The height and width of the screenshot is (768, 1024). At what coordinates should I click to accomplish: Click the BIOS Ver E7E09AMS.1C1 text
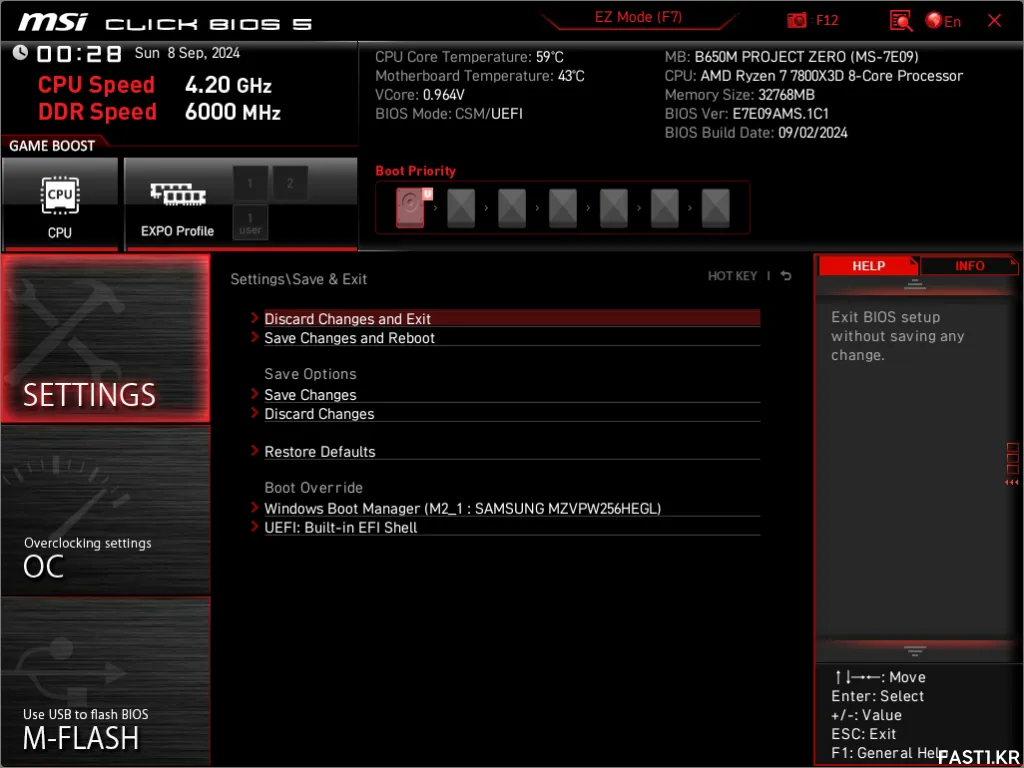click(746, 114)
